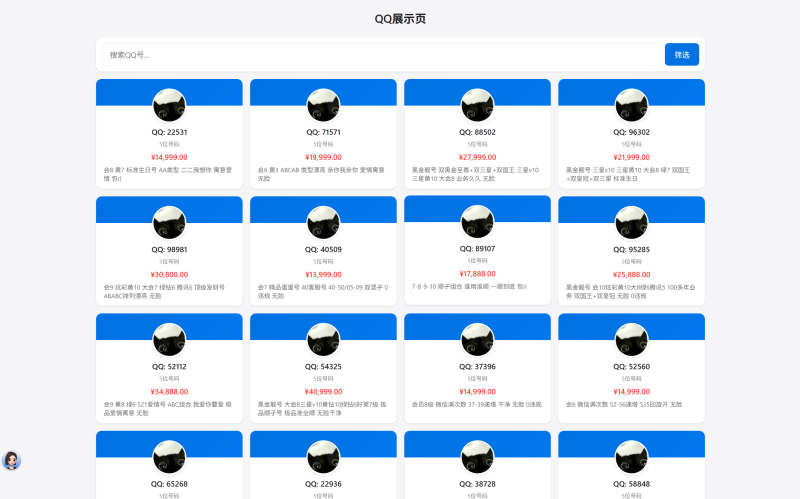Image resolution: width=800 pixels, height=499 pixels.
Task: Click the avatar on QQ 22936 card
Action: point(323,457)
